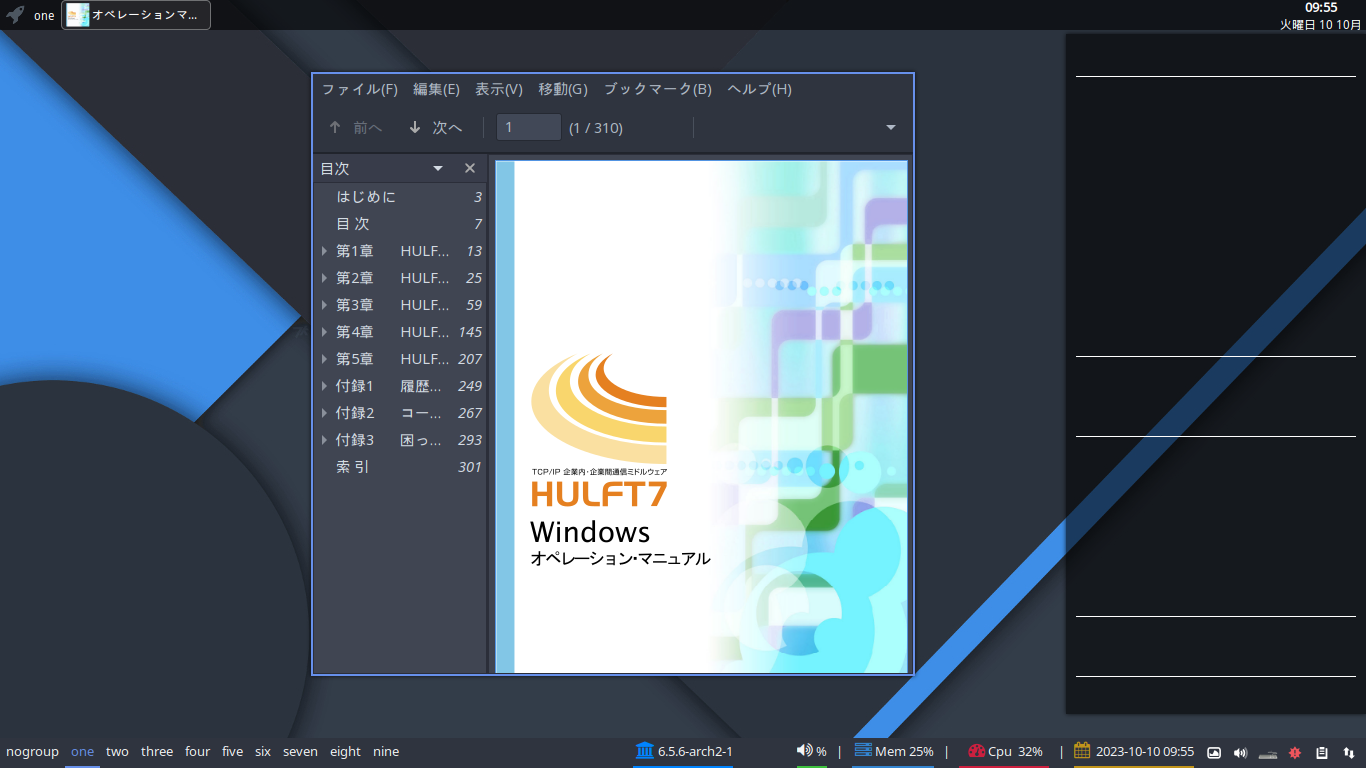The height and width of the screenshot is (768, 1366).
Task: Click the 'one' layout label in top bar
Action: point(44,16)
